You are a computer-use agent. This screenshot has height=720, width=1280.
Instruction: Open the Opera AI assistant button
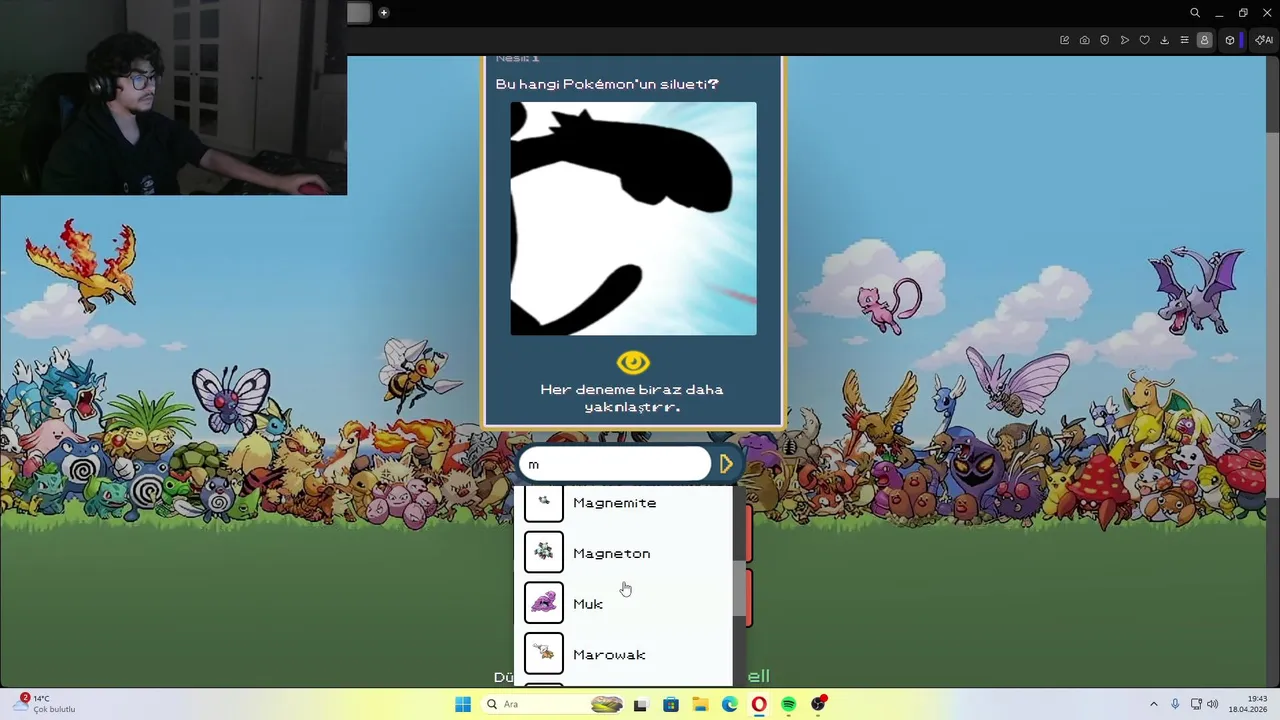click(1264, 40)
